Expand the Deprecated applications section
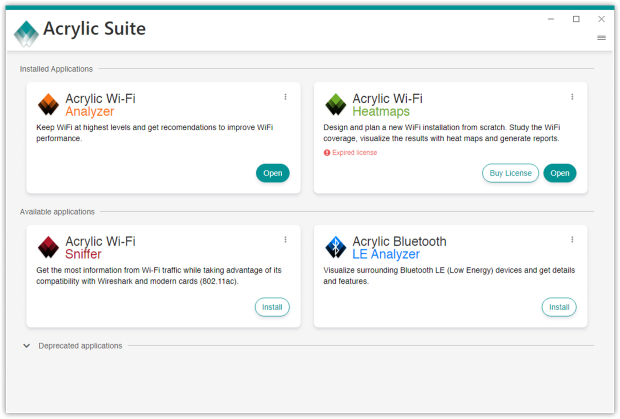This screenshot has width=620, height=419. coord(27,346)
